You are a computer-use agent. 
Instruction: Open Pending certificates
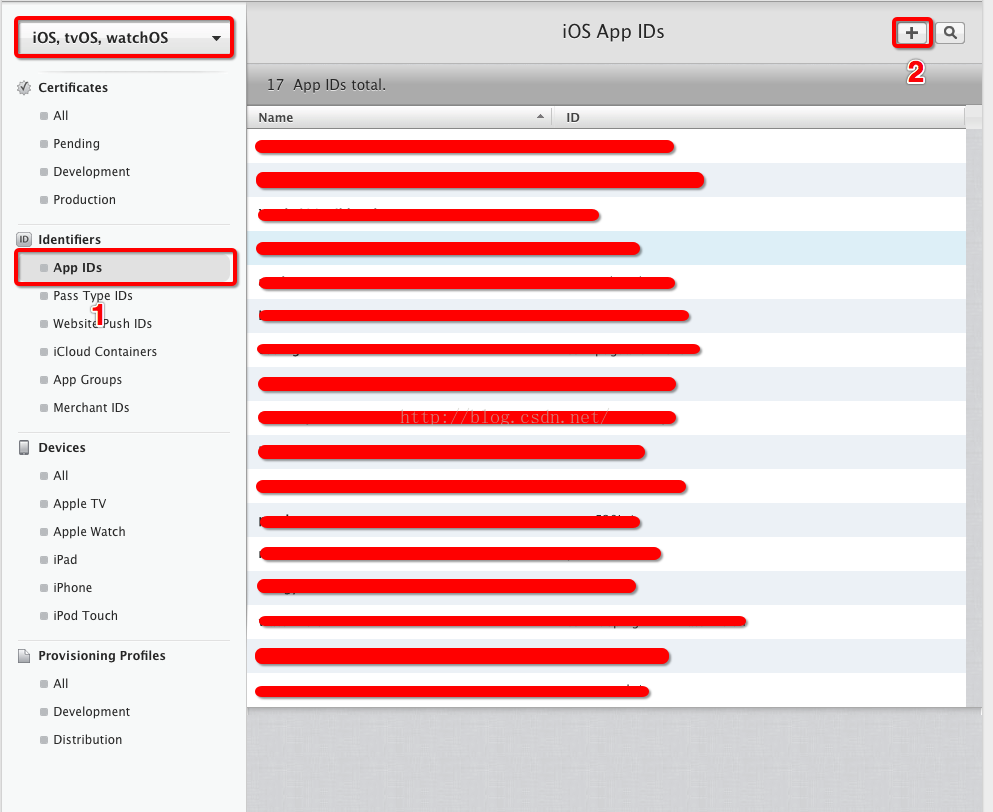[76, 144]
